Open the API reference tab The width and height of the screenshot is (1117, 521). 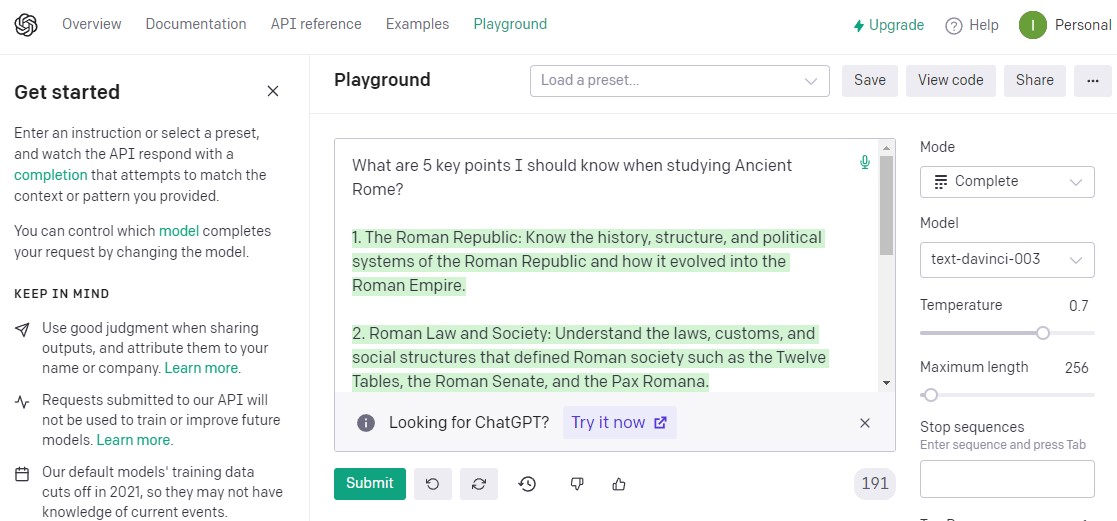(316, 24)
